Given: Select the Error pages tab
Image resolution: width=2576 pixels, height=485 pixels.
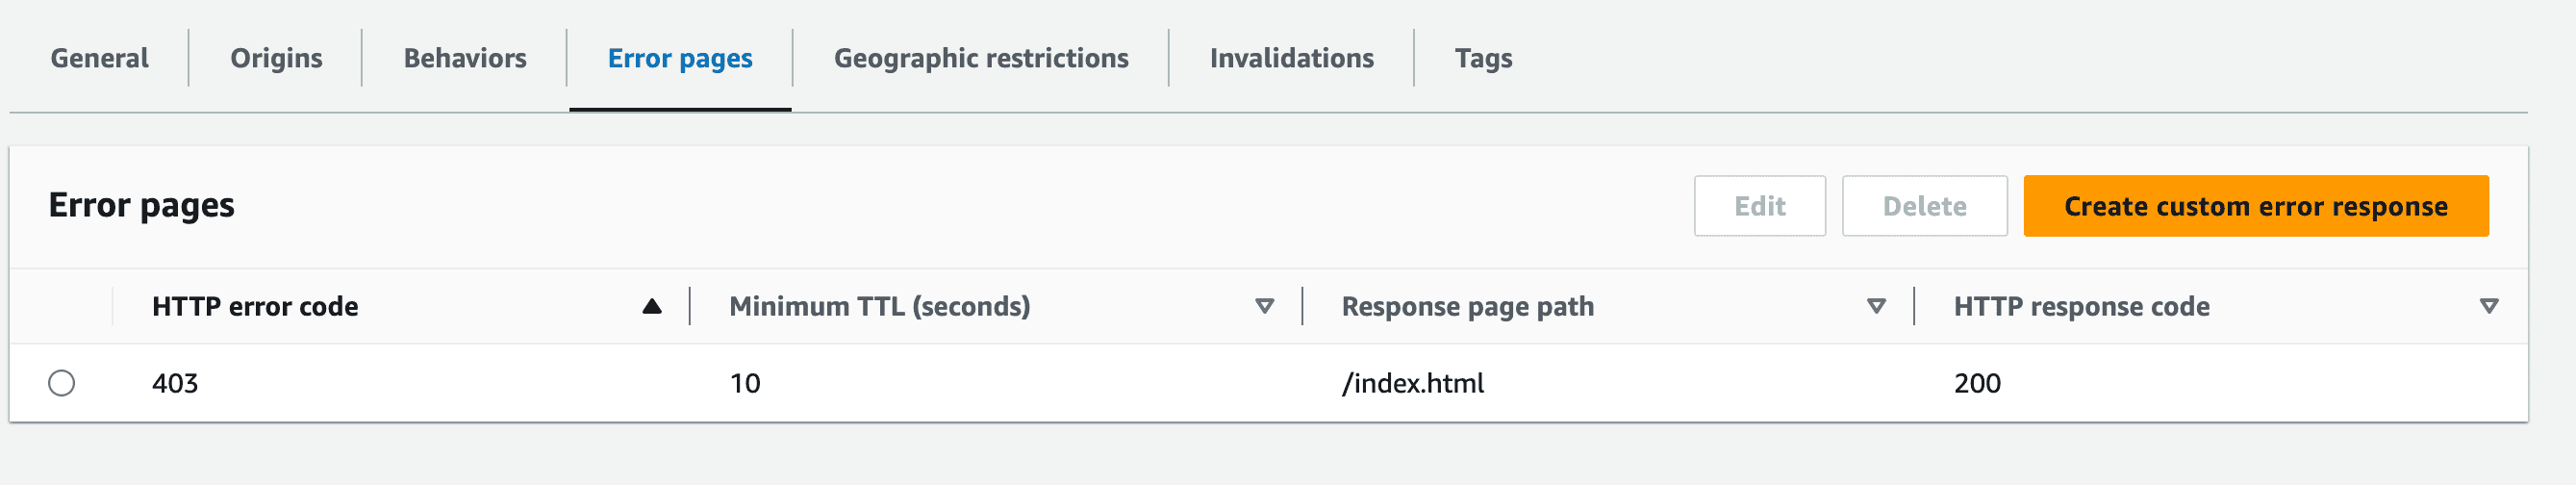Looking at the screenshot, I should coord(680,58).
